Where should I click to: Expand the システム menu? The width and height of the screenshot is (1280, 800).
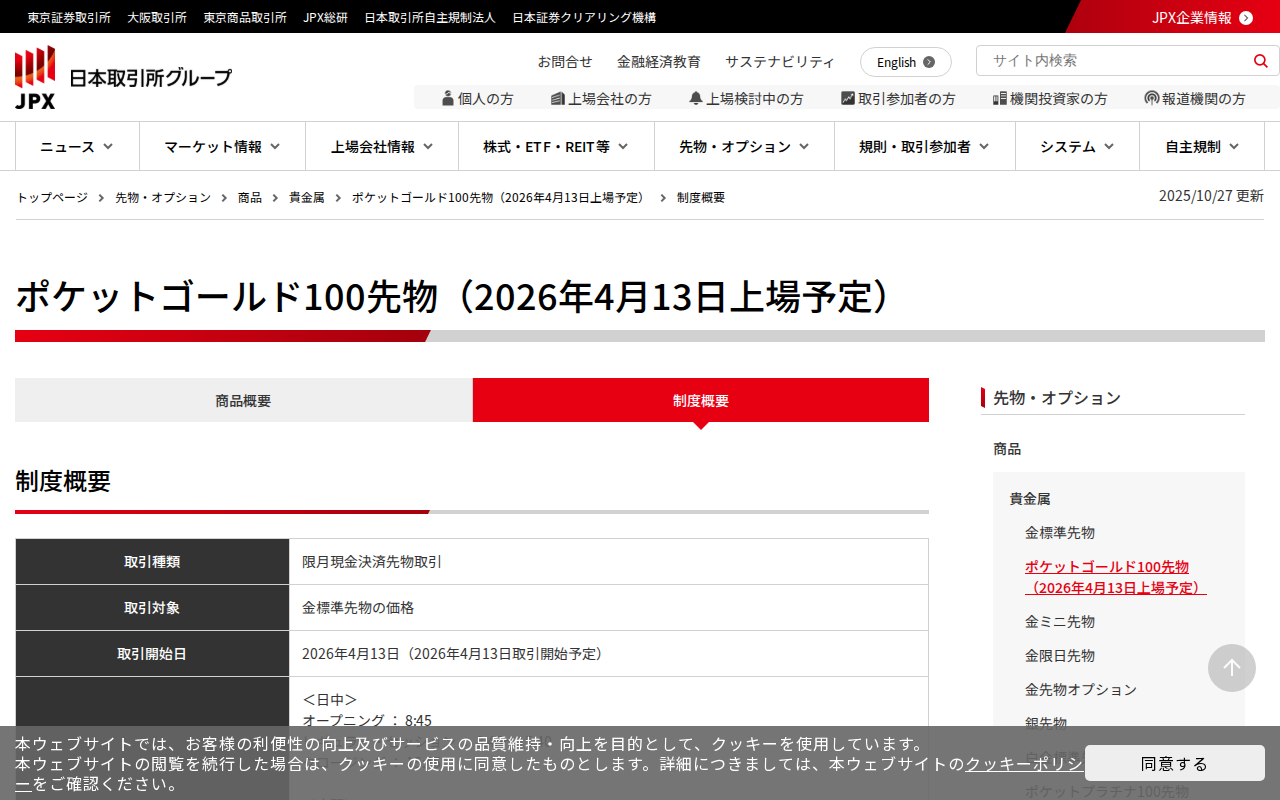(x=1077, y=146)
